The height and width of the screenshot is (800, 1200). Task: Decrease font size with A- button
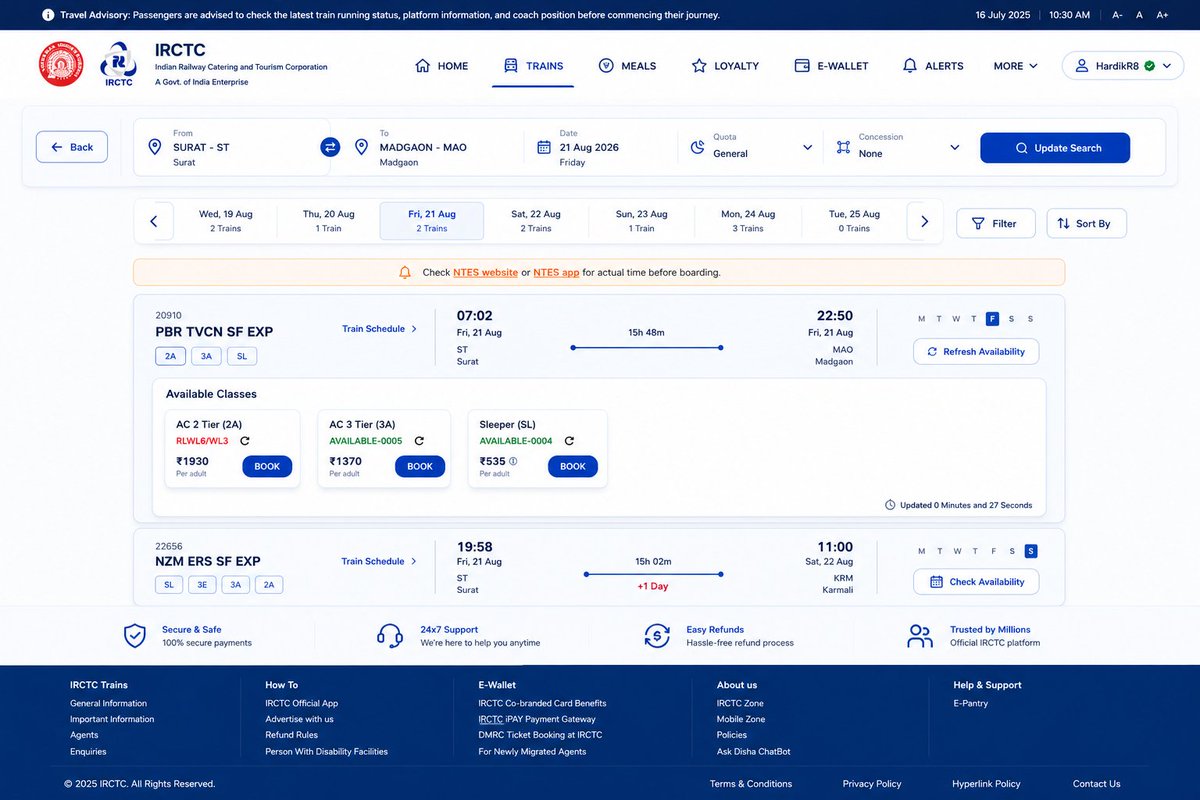1117,15
